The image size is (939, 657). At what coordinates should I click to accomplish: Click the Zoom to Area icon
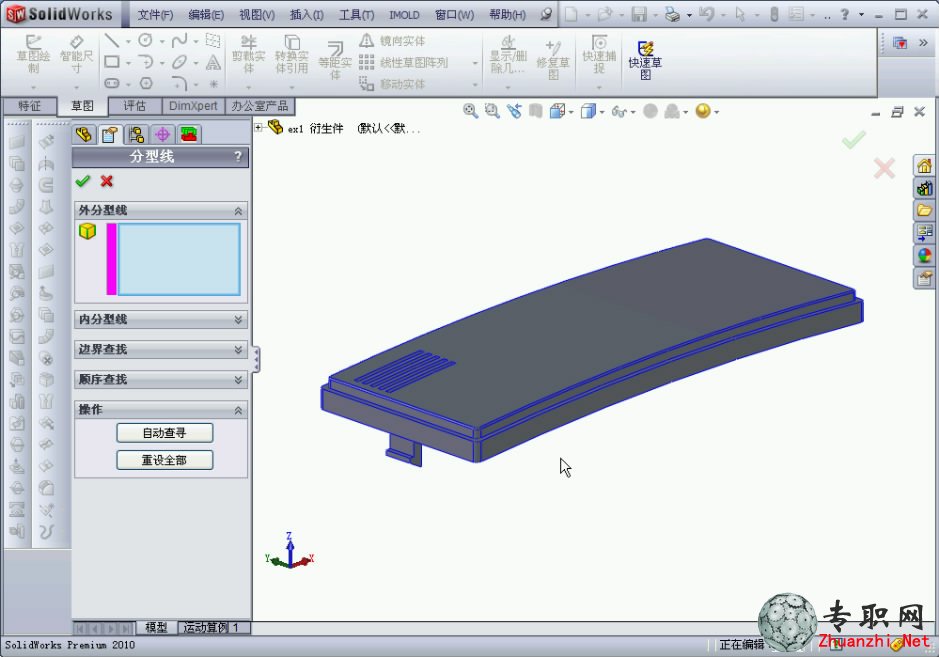coord(492,111)
